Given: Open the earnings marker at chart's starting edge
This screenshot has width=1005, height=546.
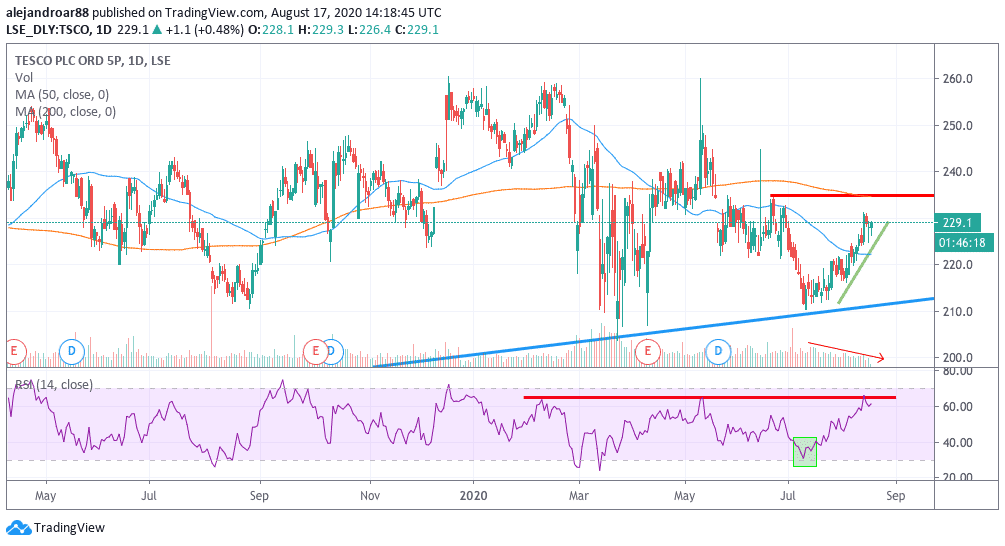Looking at the screenshot, I should coord(15,351).
